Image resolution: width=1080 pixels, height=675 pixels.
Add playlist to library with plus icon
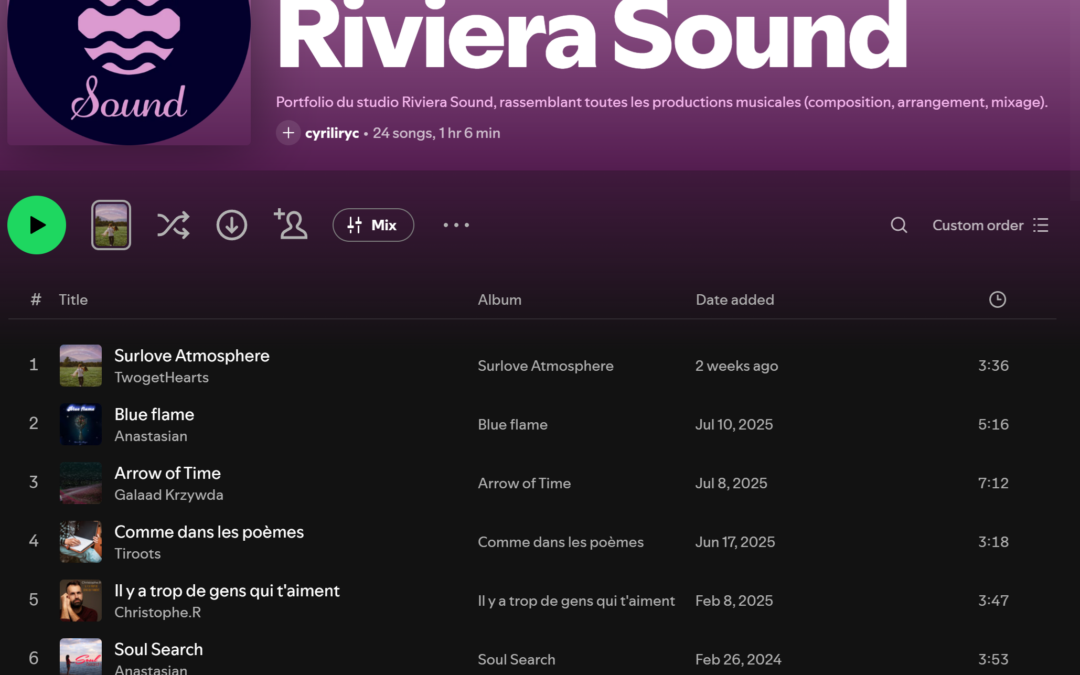tap(288, 133)
